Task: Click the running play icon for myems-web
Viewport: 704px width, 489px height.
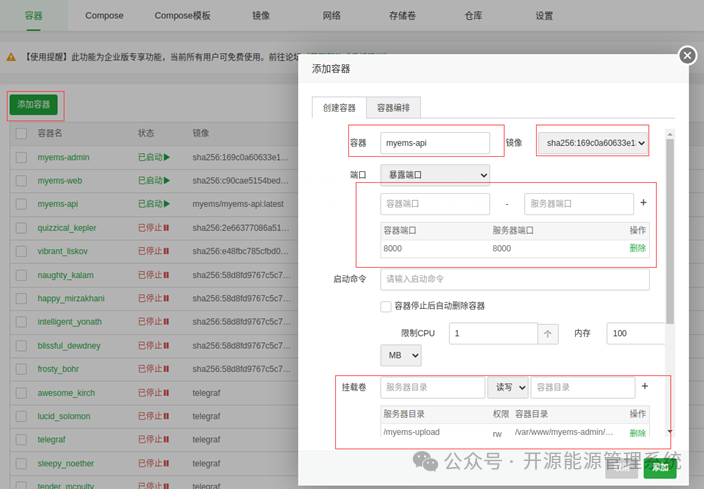Action: tap(167, 181)
